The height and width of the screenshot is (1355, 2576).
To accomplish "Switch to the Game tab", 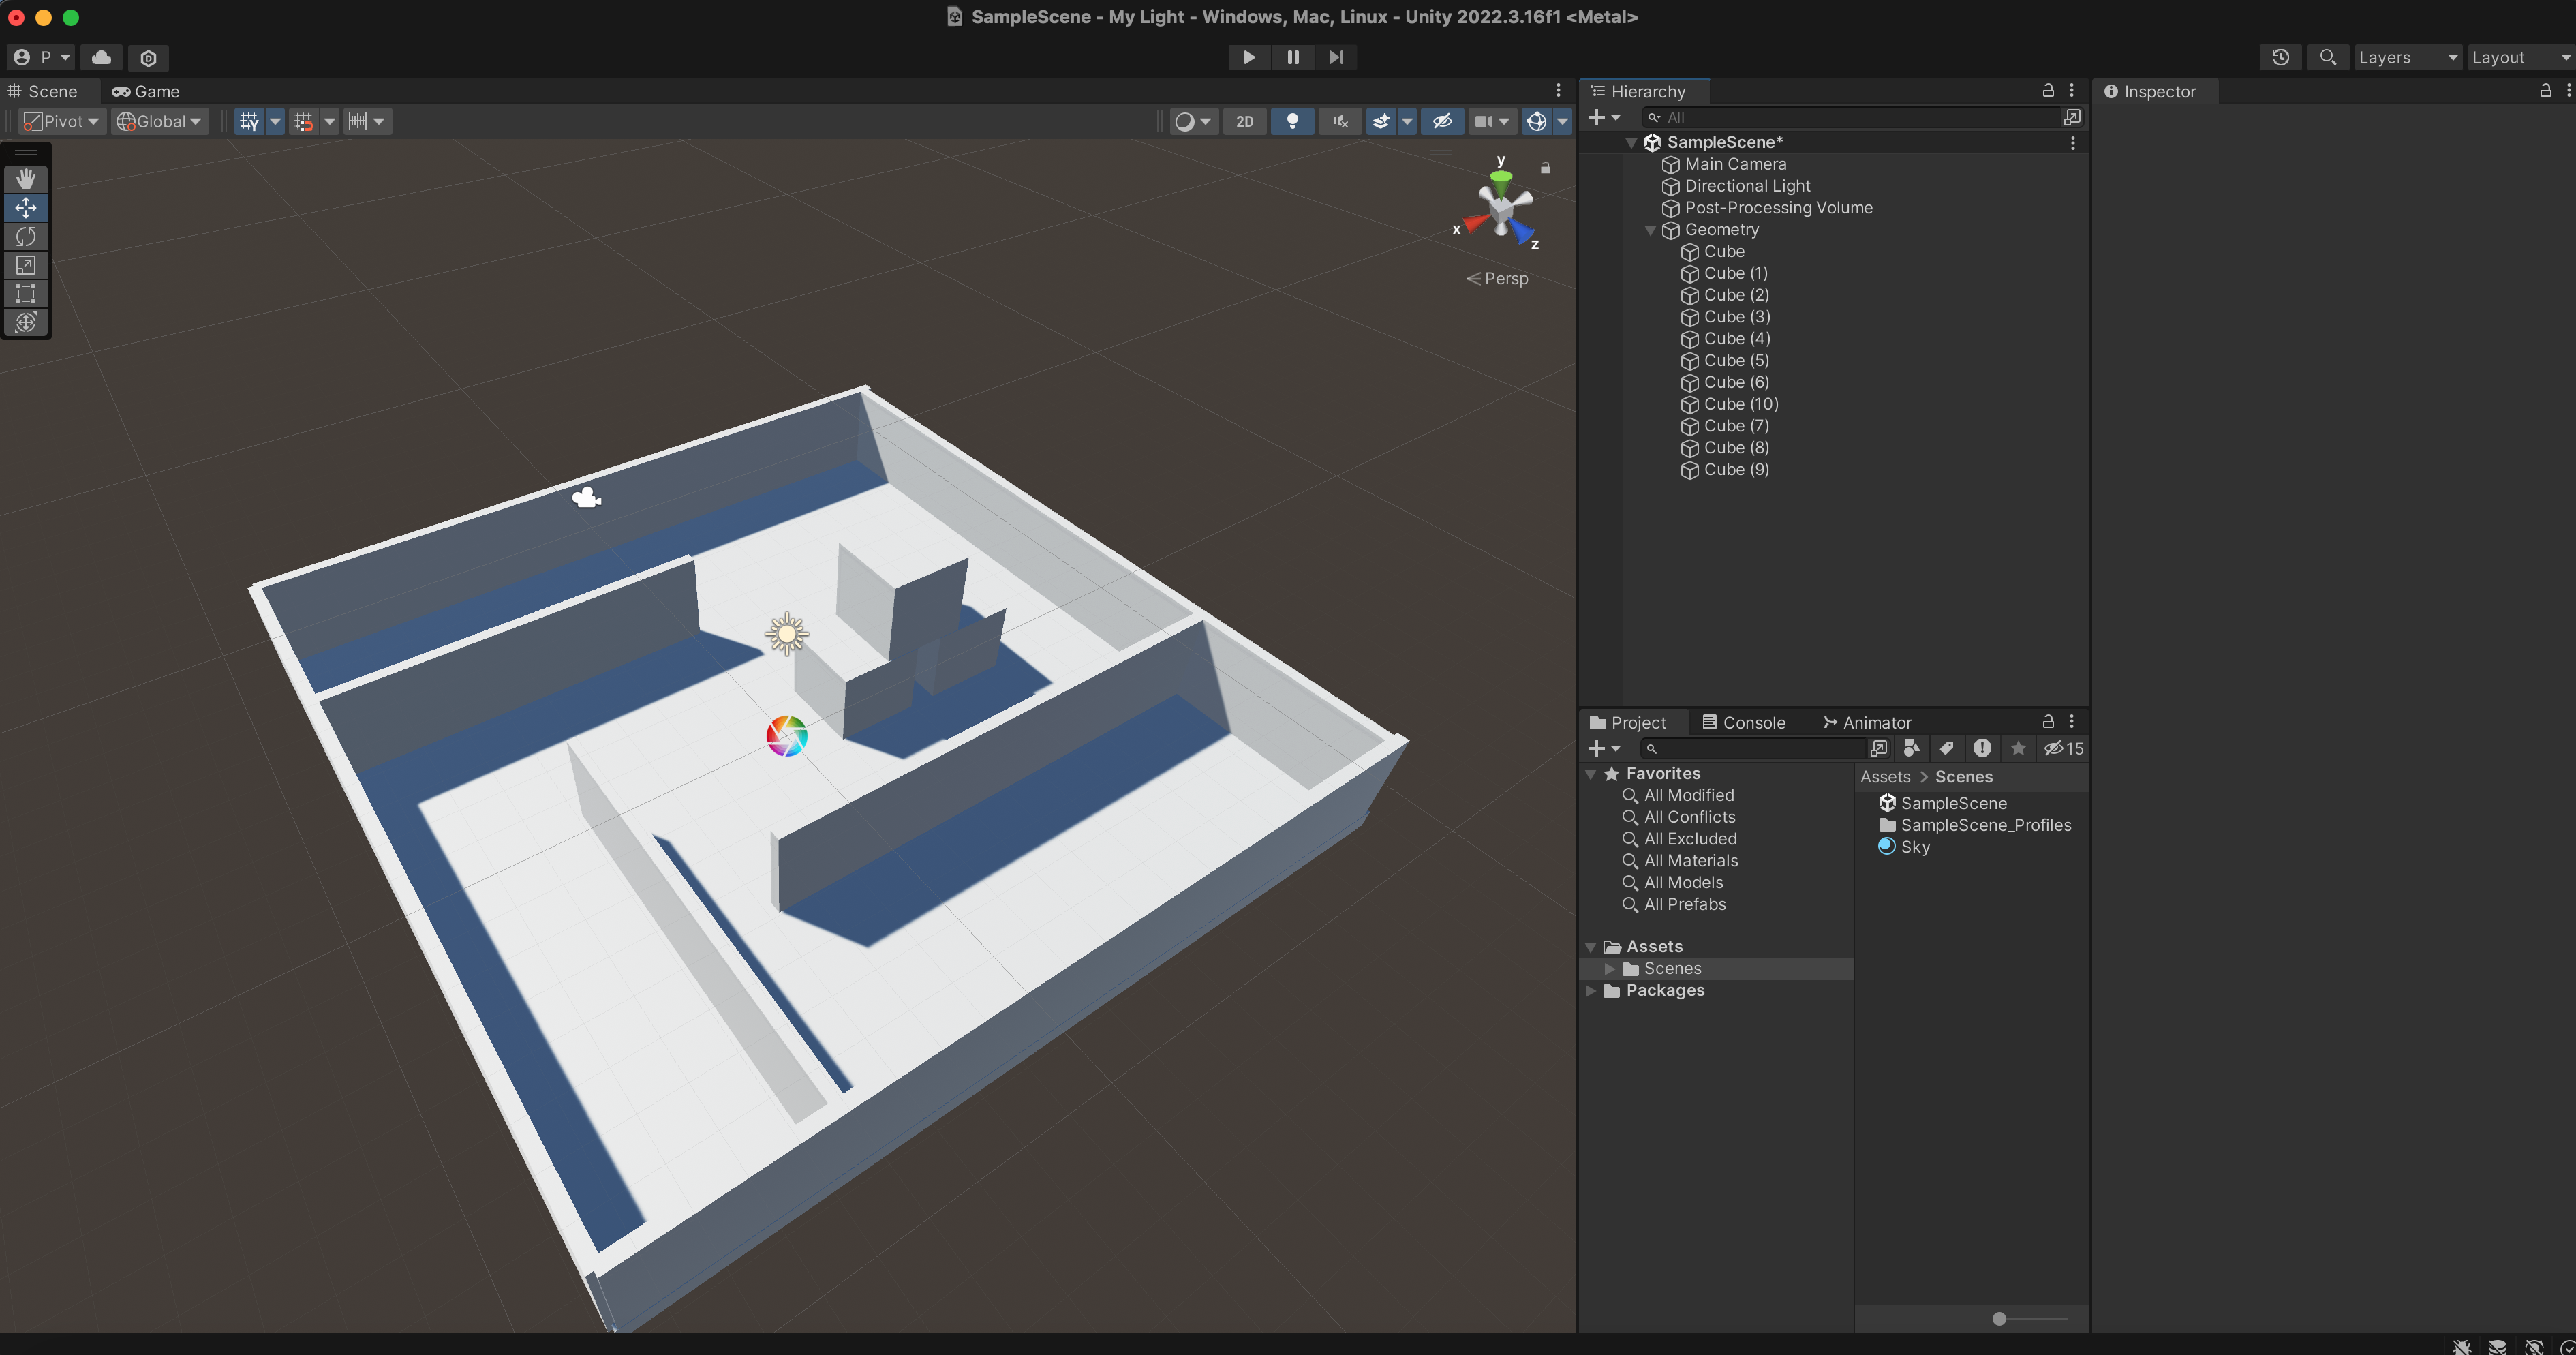I will (146, 91).
